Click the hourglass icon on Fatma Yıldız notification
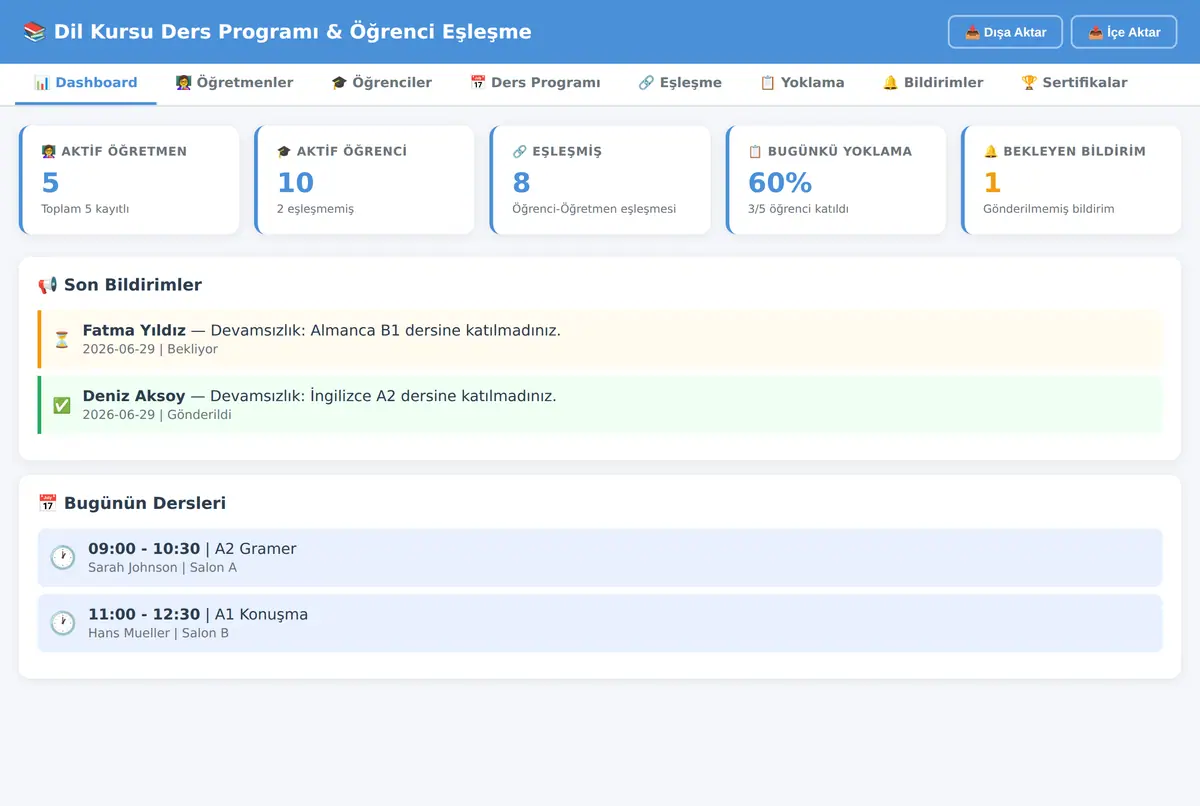This screenshot has height=806, width=1200. click(x=62, y=339)
